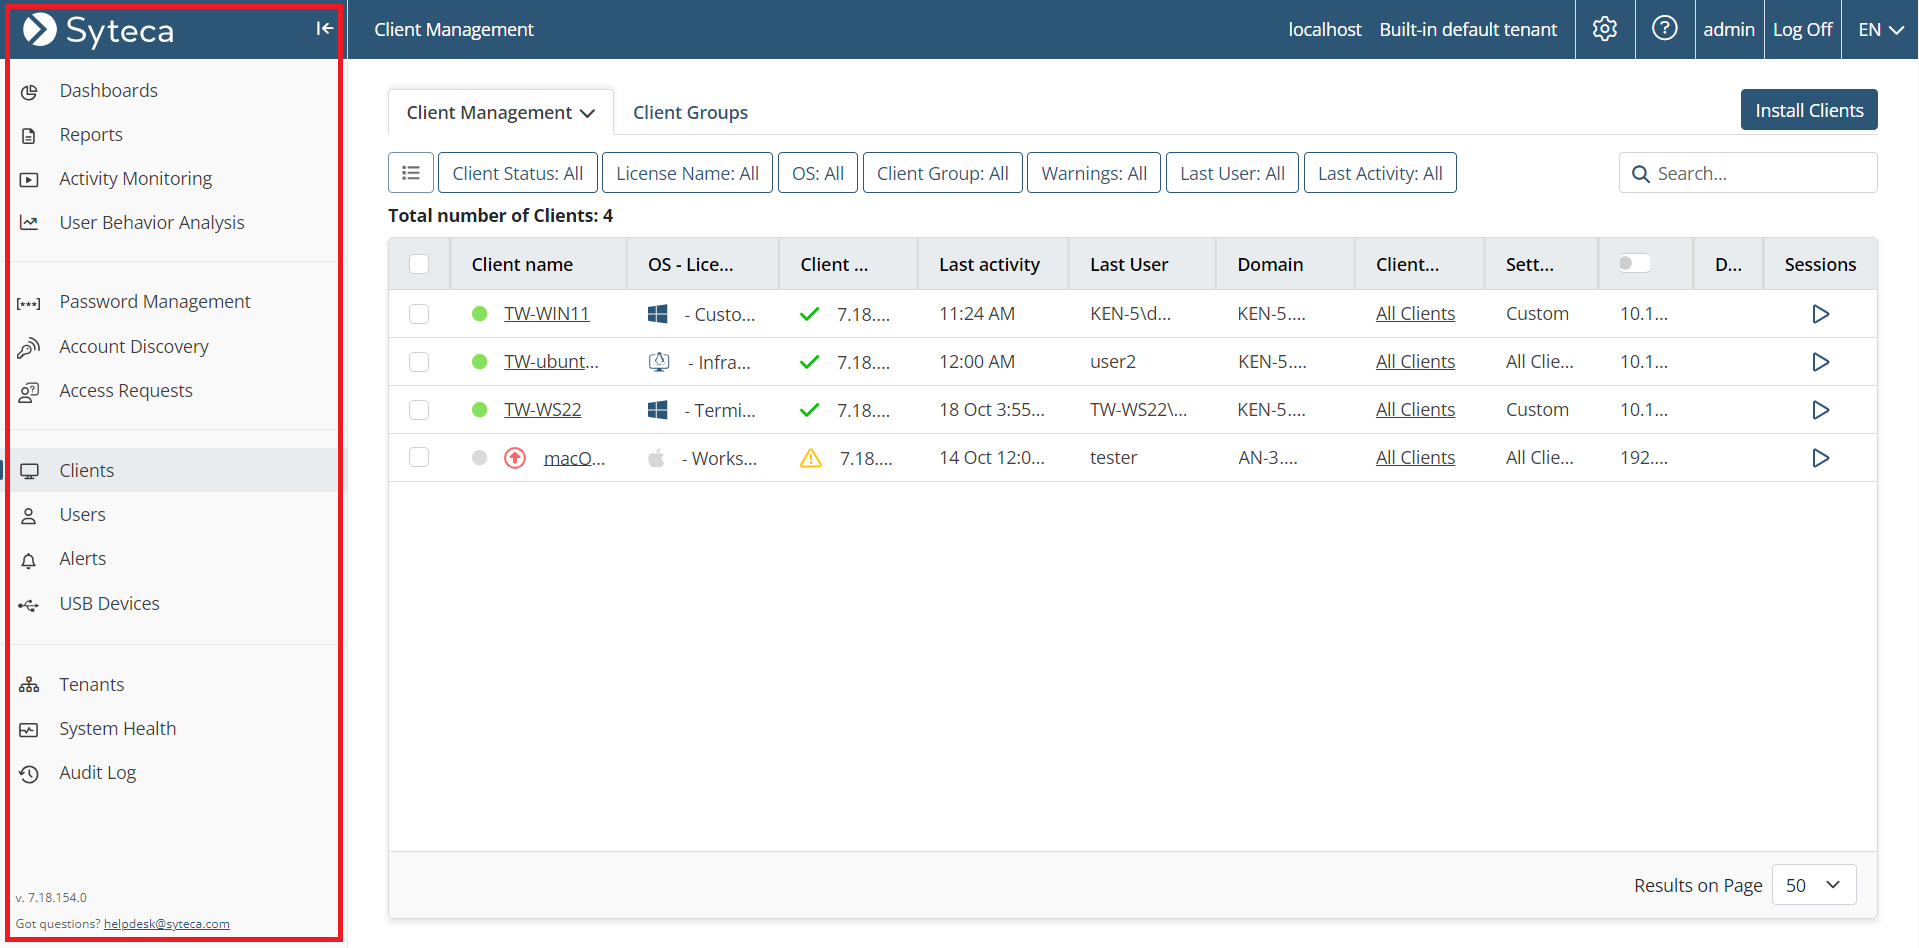Click the warning triangle on macOS row
Screen dimensions: 1919x948
(810, 458)
